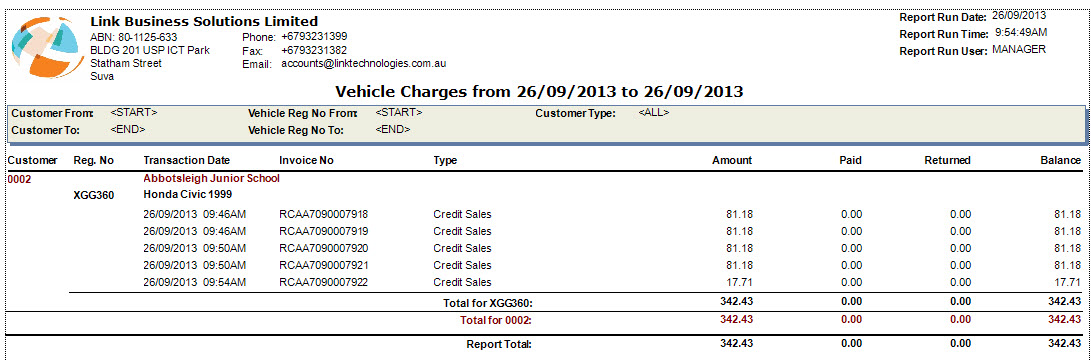The image size is (1091, 361).
Task: Click customer code 0002
Action: click(x=18, y=179)
